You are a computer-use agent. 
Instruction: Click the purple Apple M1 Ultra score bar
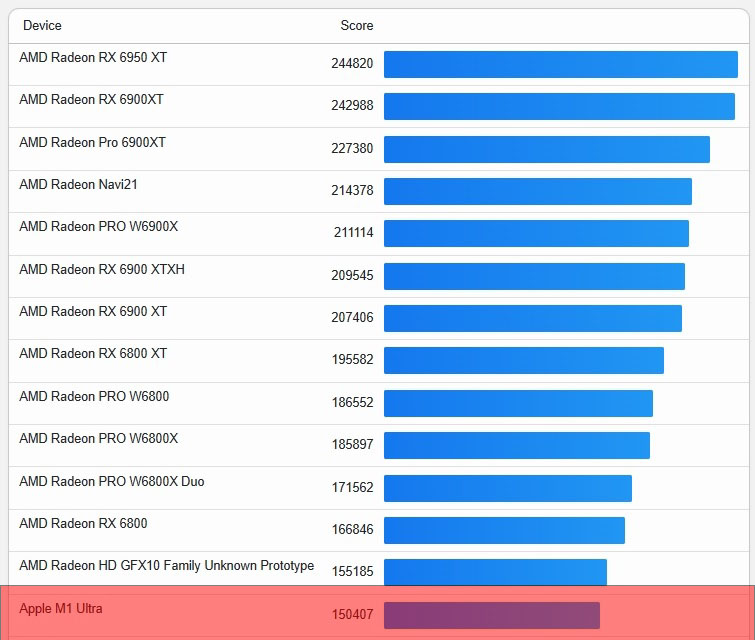[492, 615]
